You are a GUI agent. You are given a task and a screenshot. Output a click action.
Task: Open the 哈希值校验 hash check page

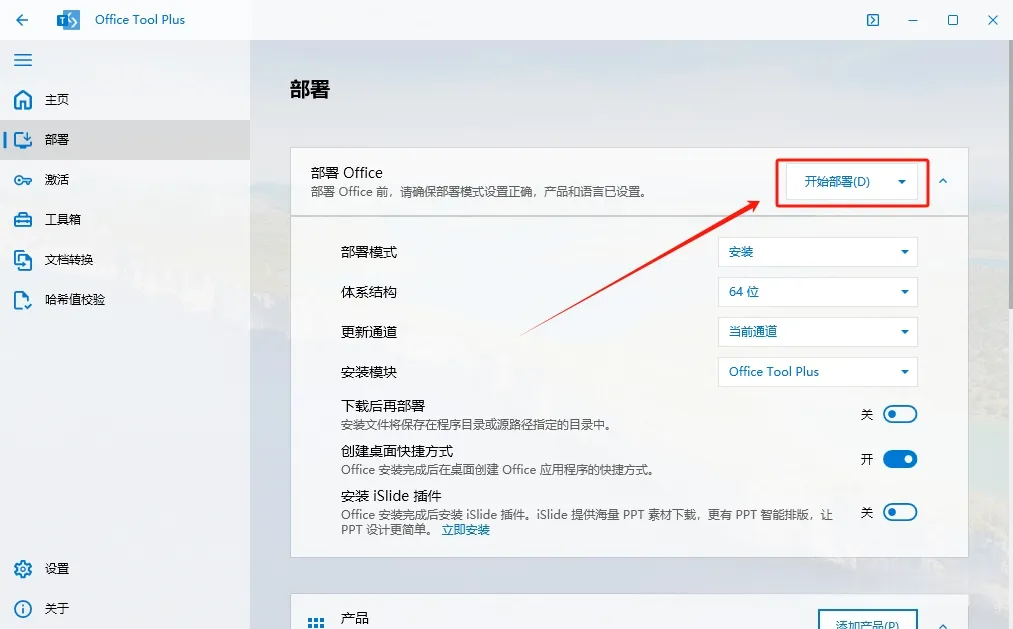125,300
